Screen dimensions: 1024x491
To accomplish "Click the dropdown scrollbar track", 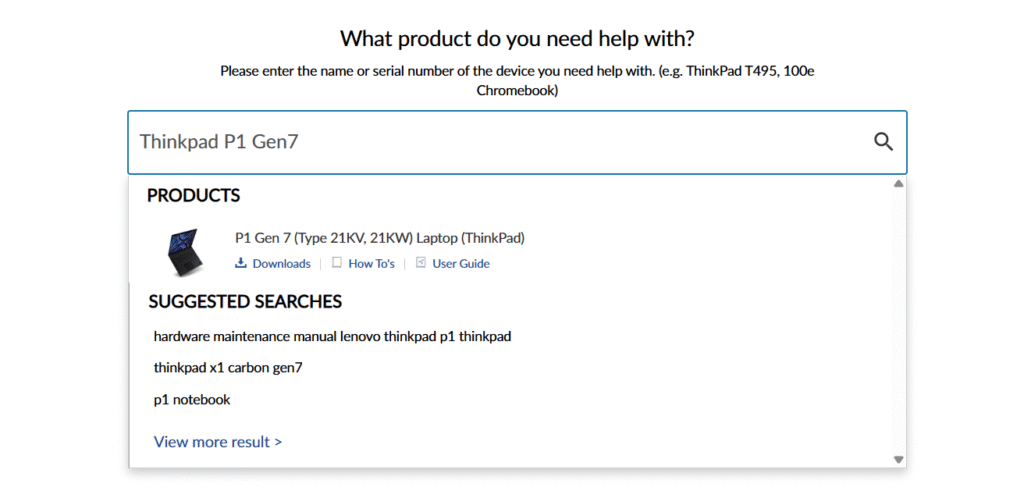I will click(898, 320).
